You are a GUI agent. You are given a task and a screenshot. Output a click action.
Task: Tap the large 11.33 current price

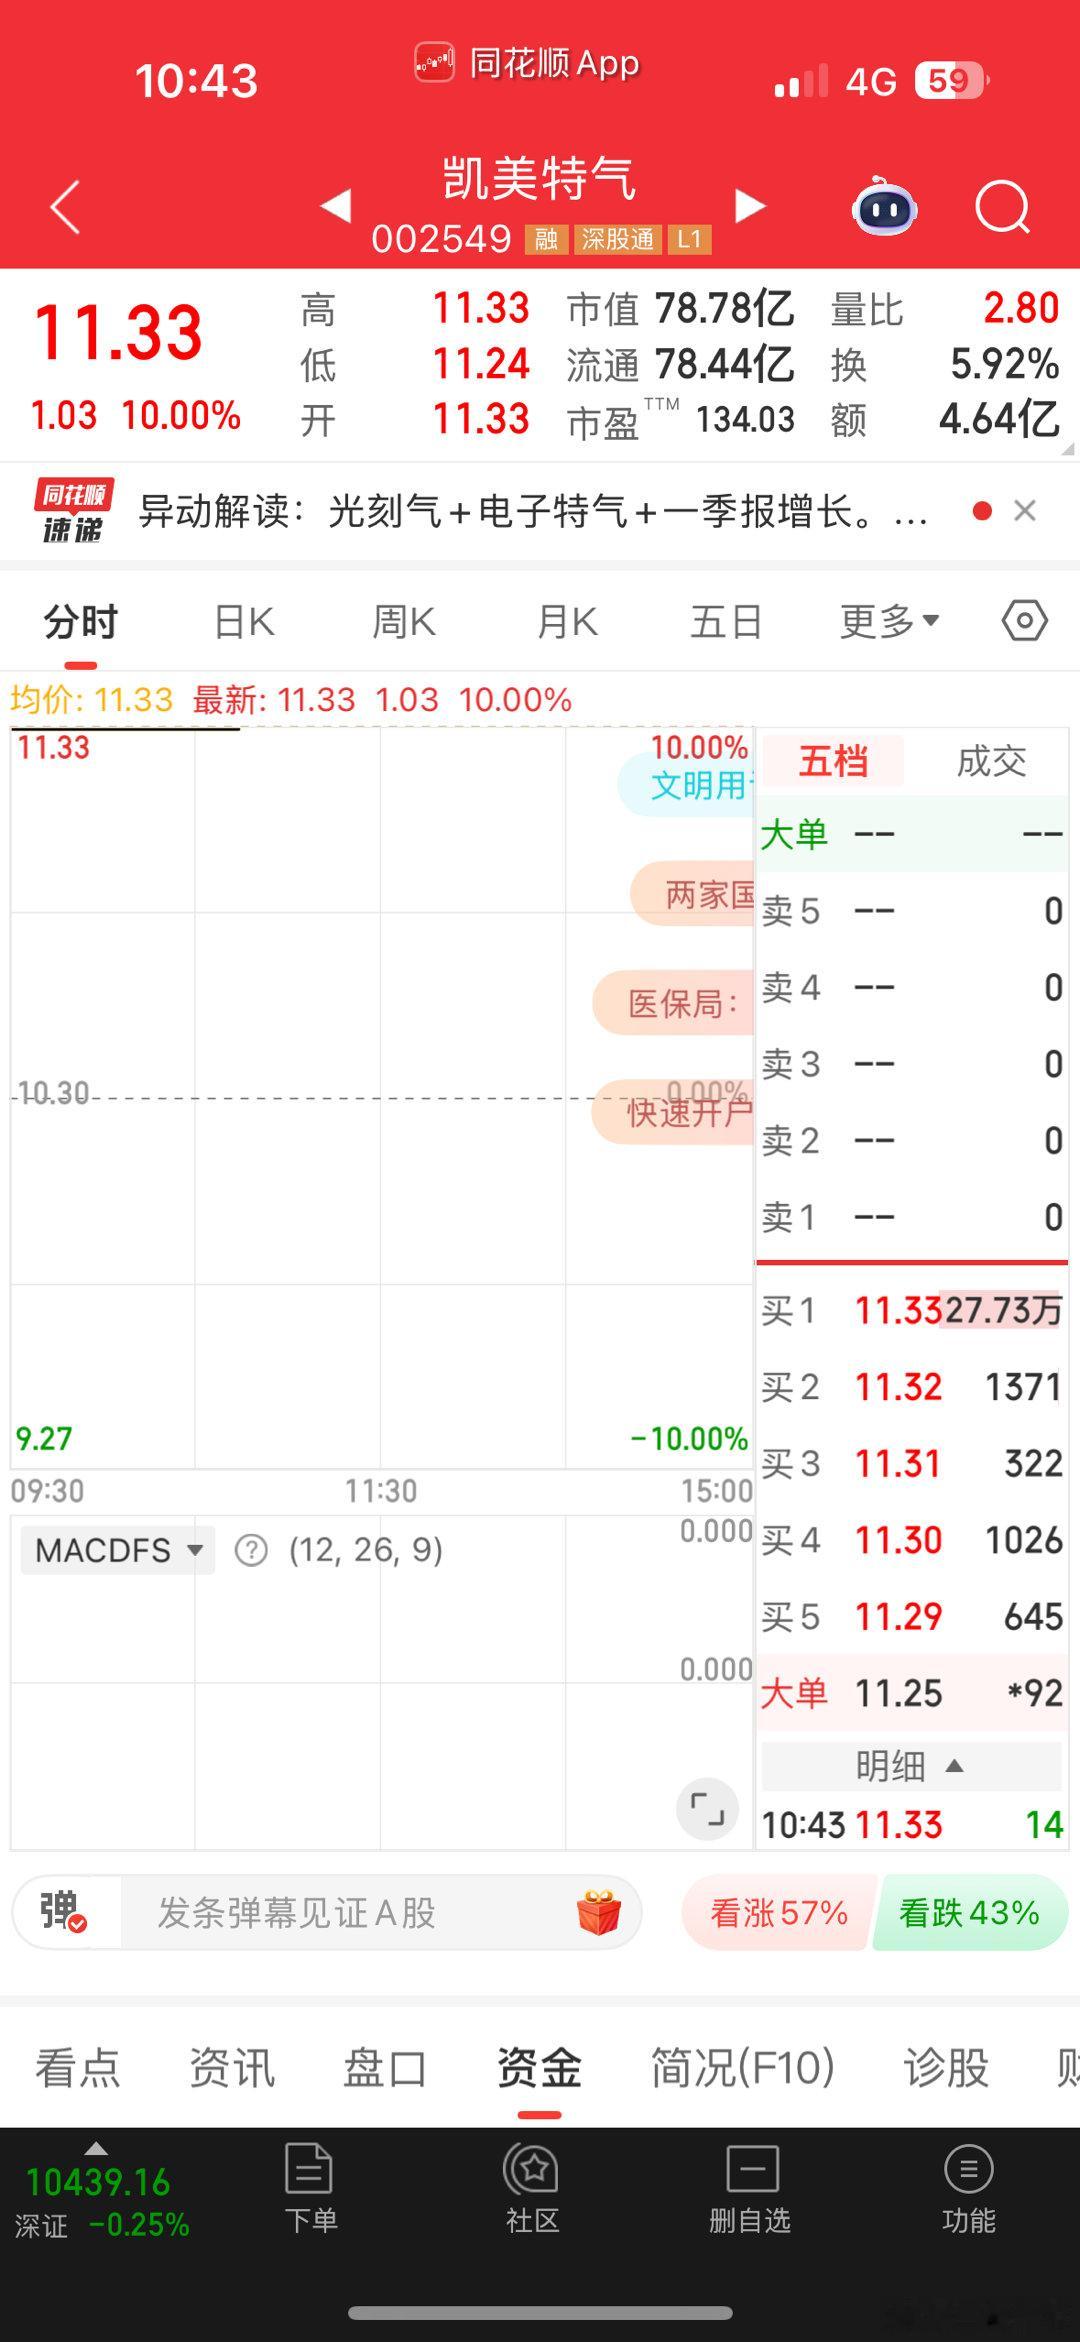click(118, 333)
